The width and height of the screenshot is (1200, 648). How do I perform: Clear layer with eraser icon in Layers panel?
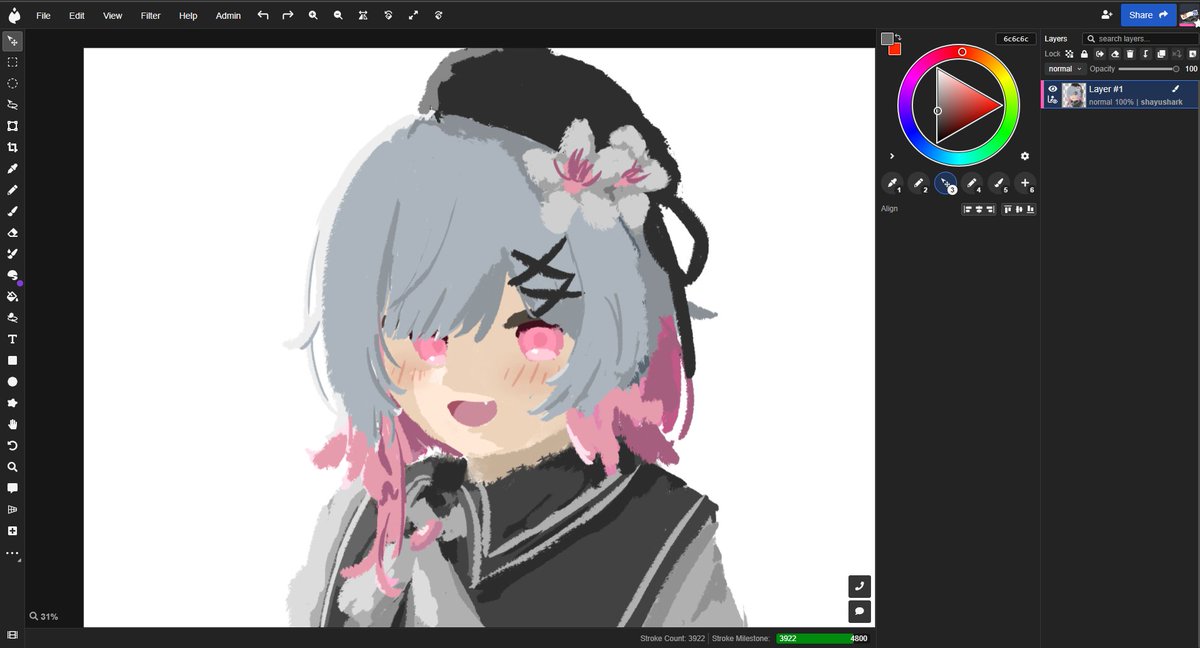[x=1115, y=54]
